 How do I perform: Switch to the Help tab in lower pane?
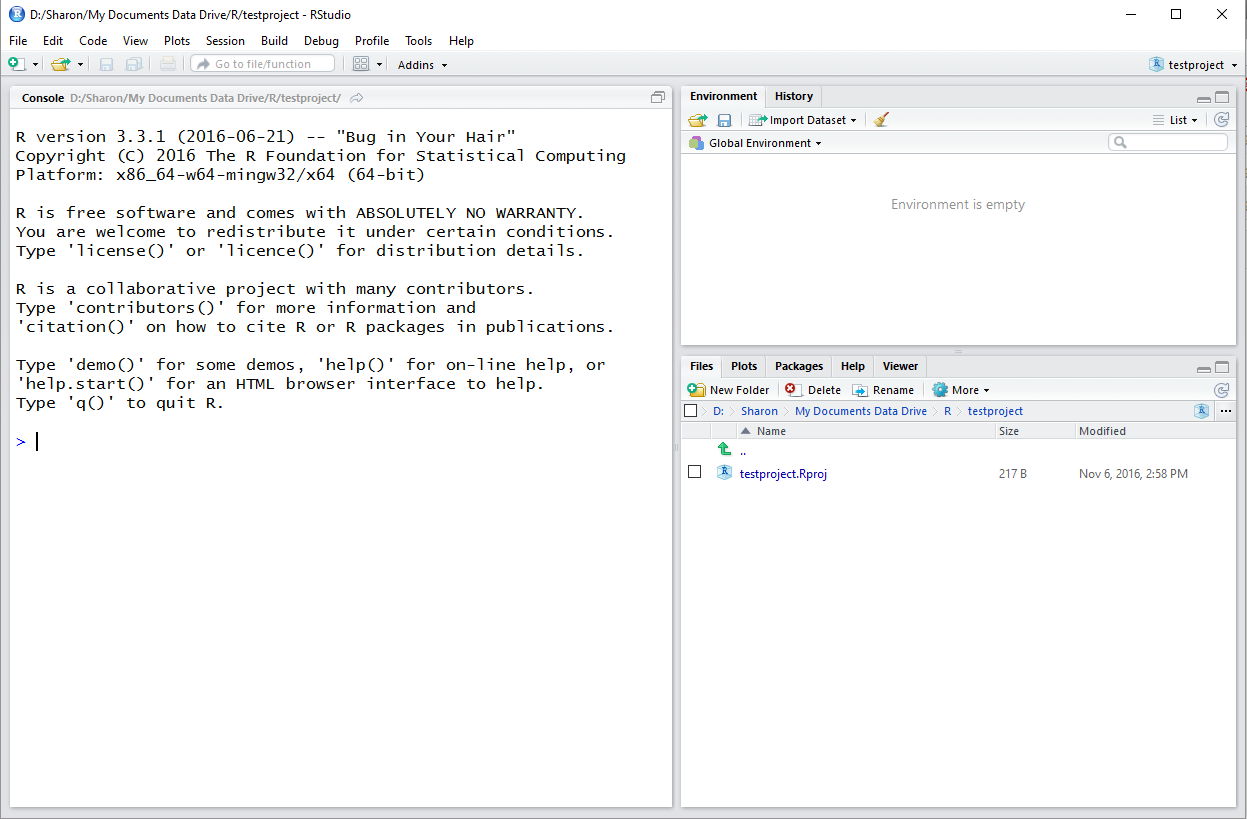[853, 366]
